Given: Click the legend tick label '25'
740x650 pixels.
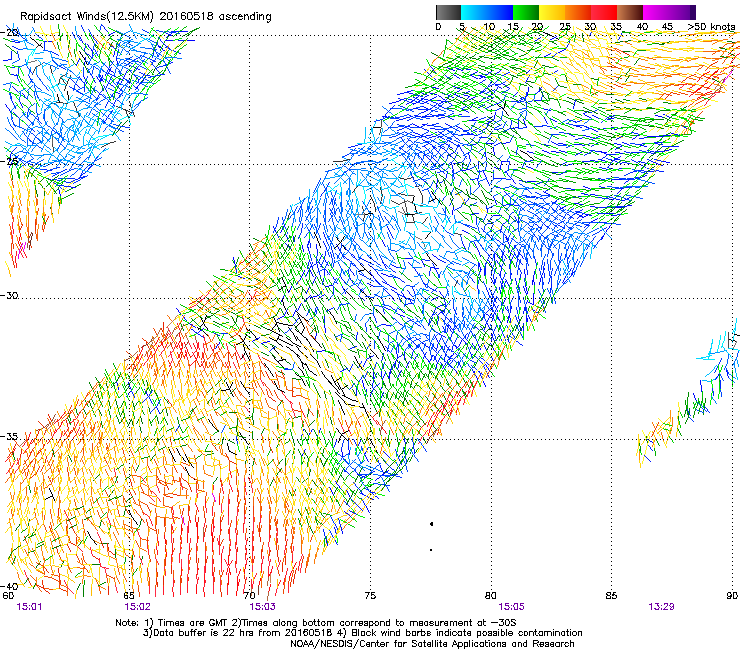Looking at the screenshot, I should [x=565, y=27].
